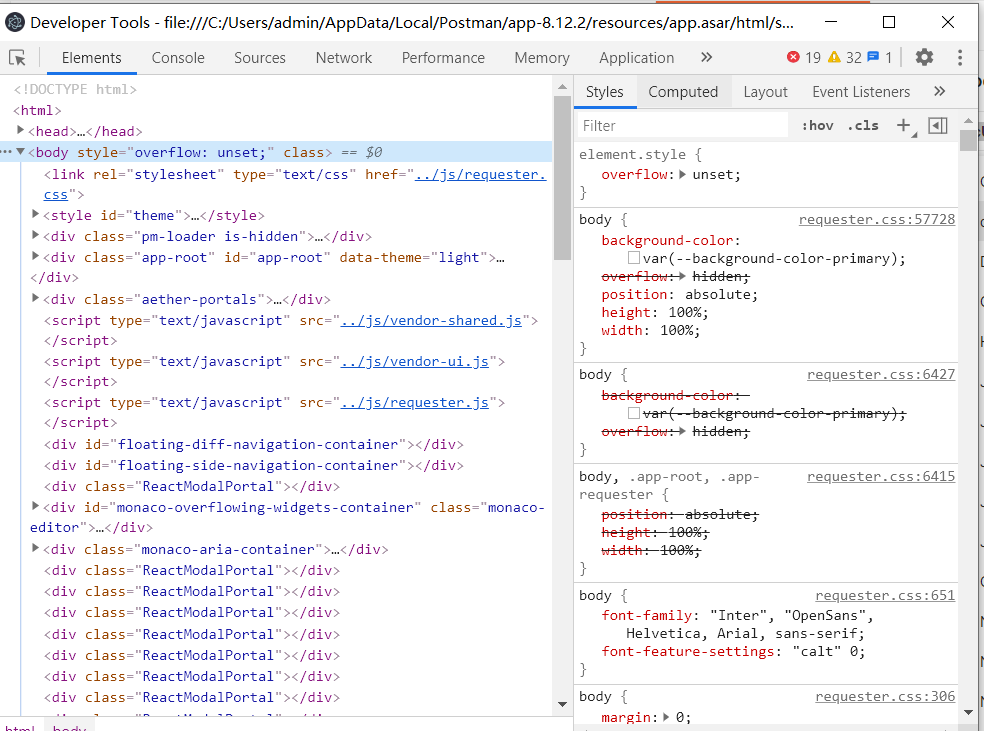
Task: Switch to the Console tab
Action: [x=178, y=58]
